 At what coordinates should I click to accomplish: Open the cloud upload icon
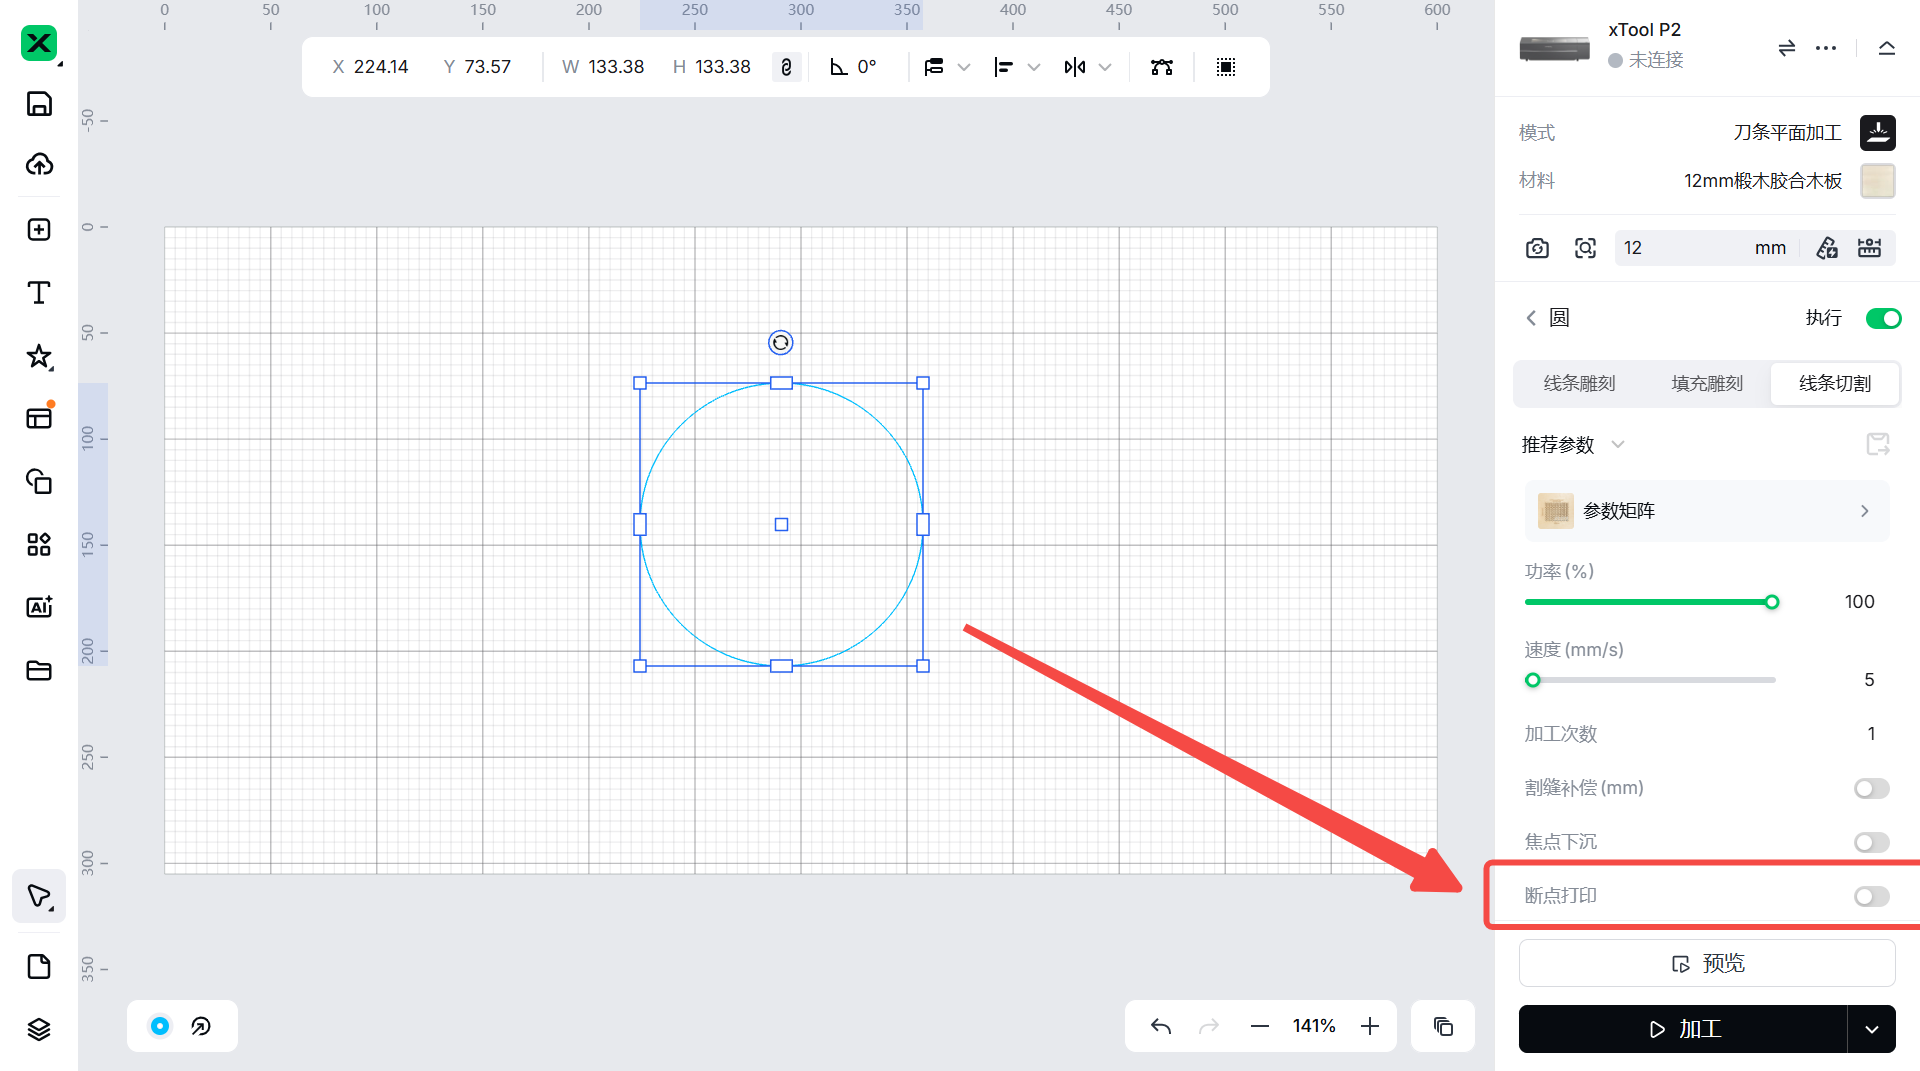(39, 165)
